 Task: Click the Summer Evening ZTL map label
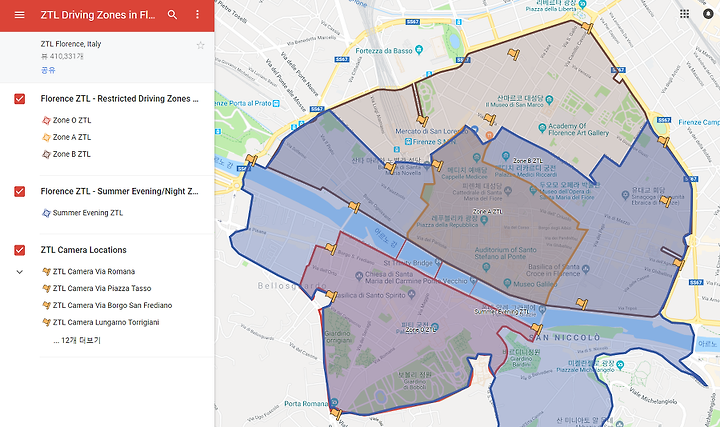[x=502, y=312]
